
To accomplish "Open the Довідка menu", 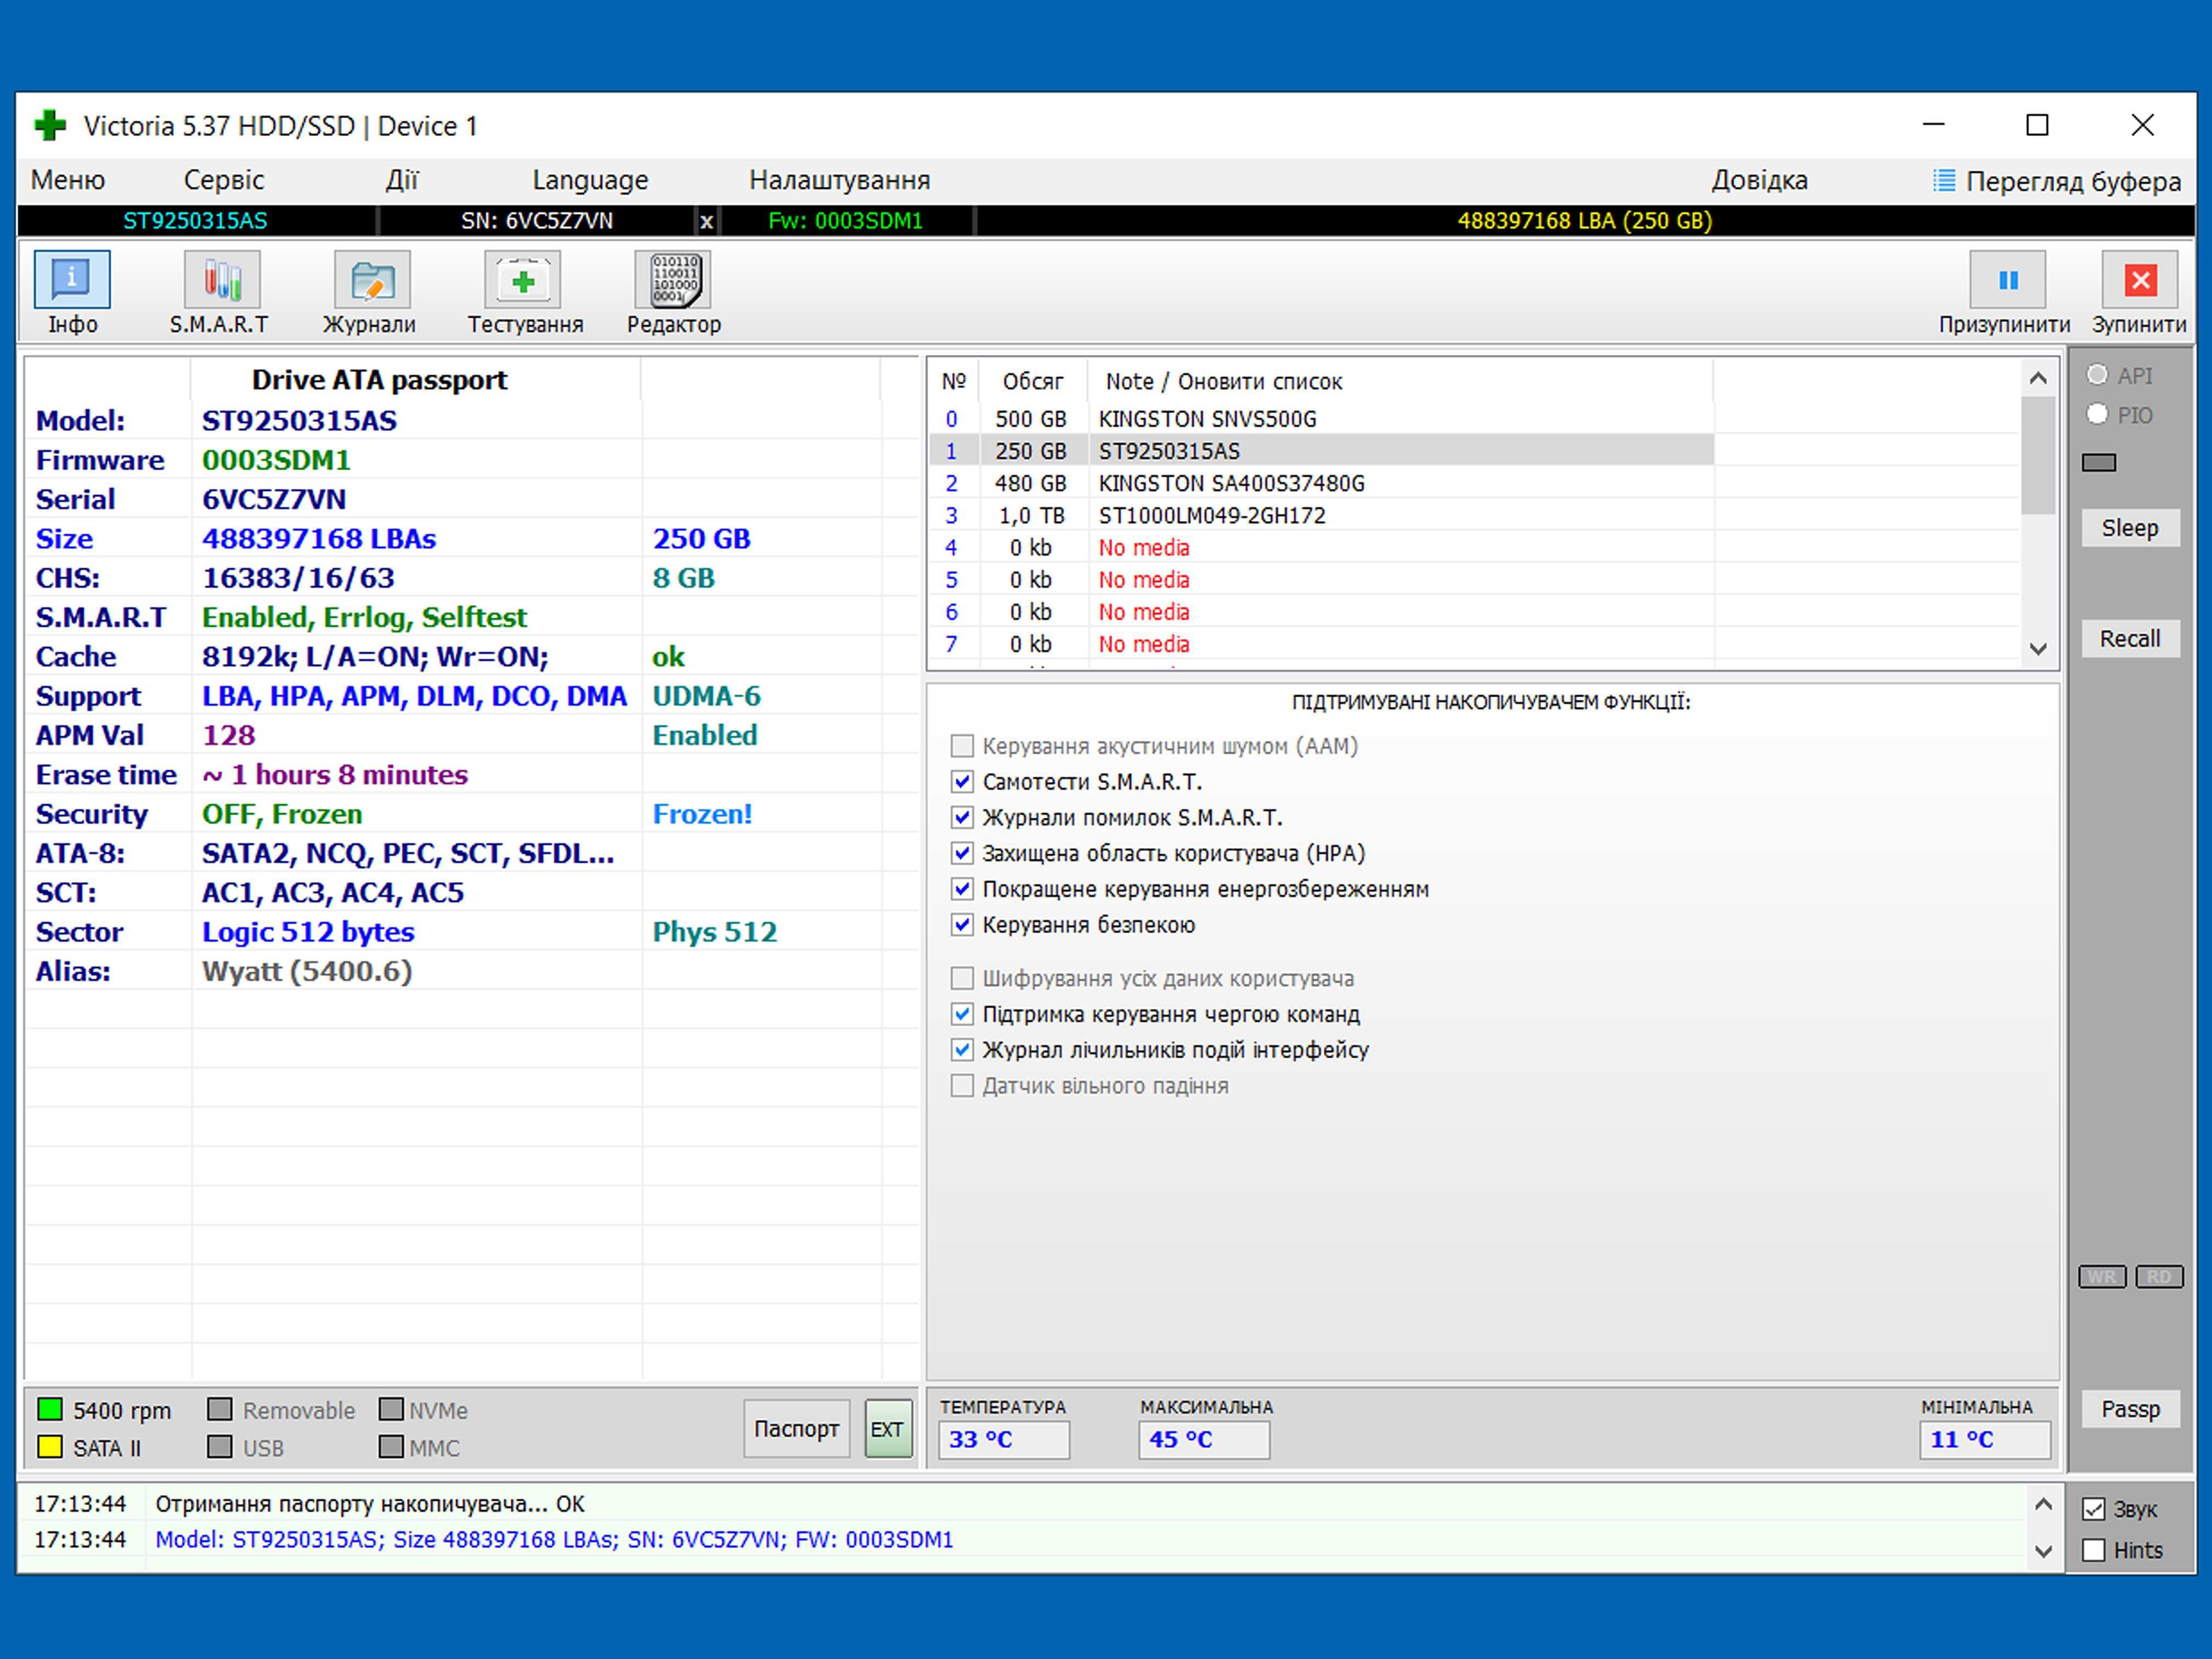I will [1759, 180].
